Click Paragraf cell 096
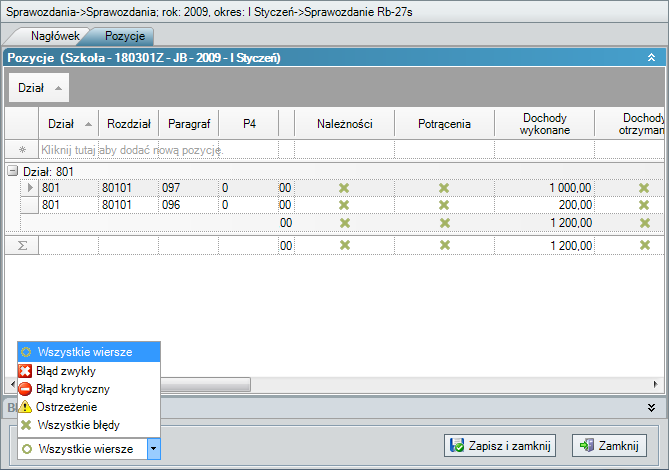This screenshot has height=470, width=669. coord(188,205)
